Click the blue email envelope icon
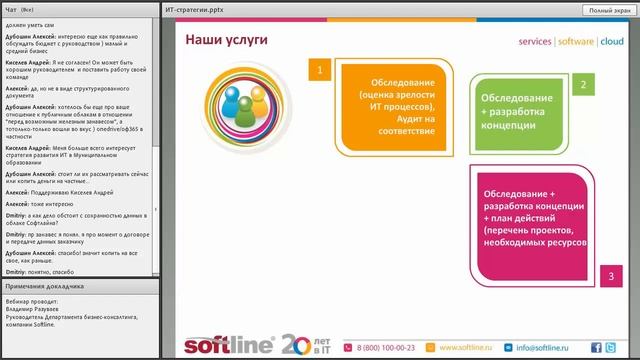Image resolution: width=640 pixels, height=360 pixels. [508, 347]
